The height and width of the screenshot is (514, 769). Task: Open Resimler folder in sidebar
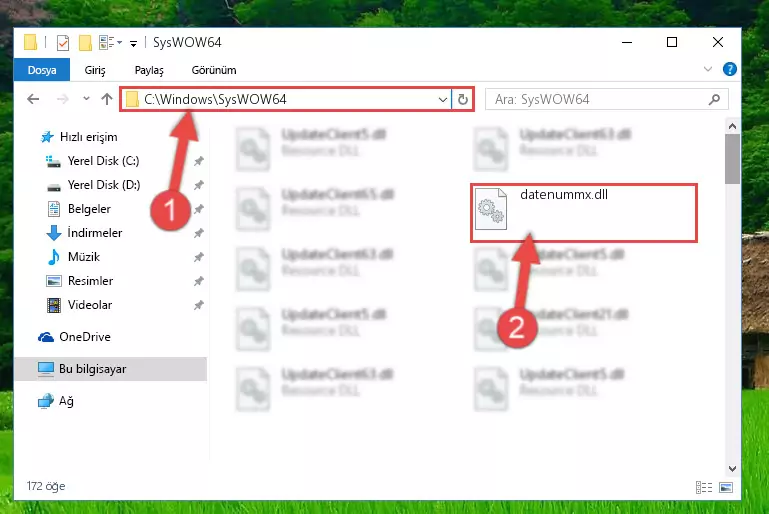90,281
